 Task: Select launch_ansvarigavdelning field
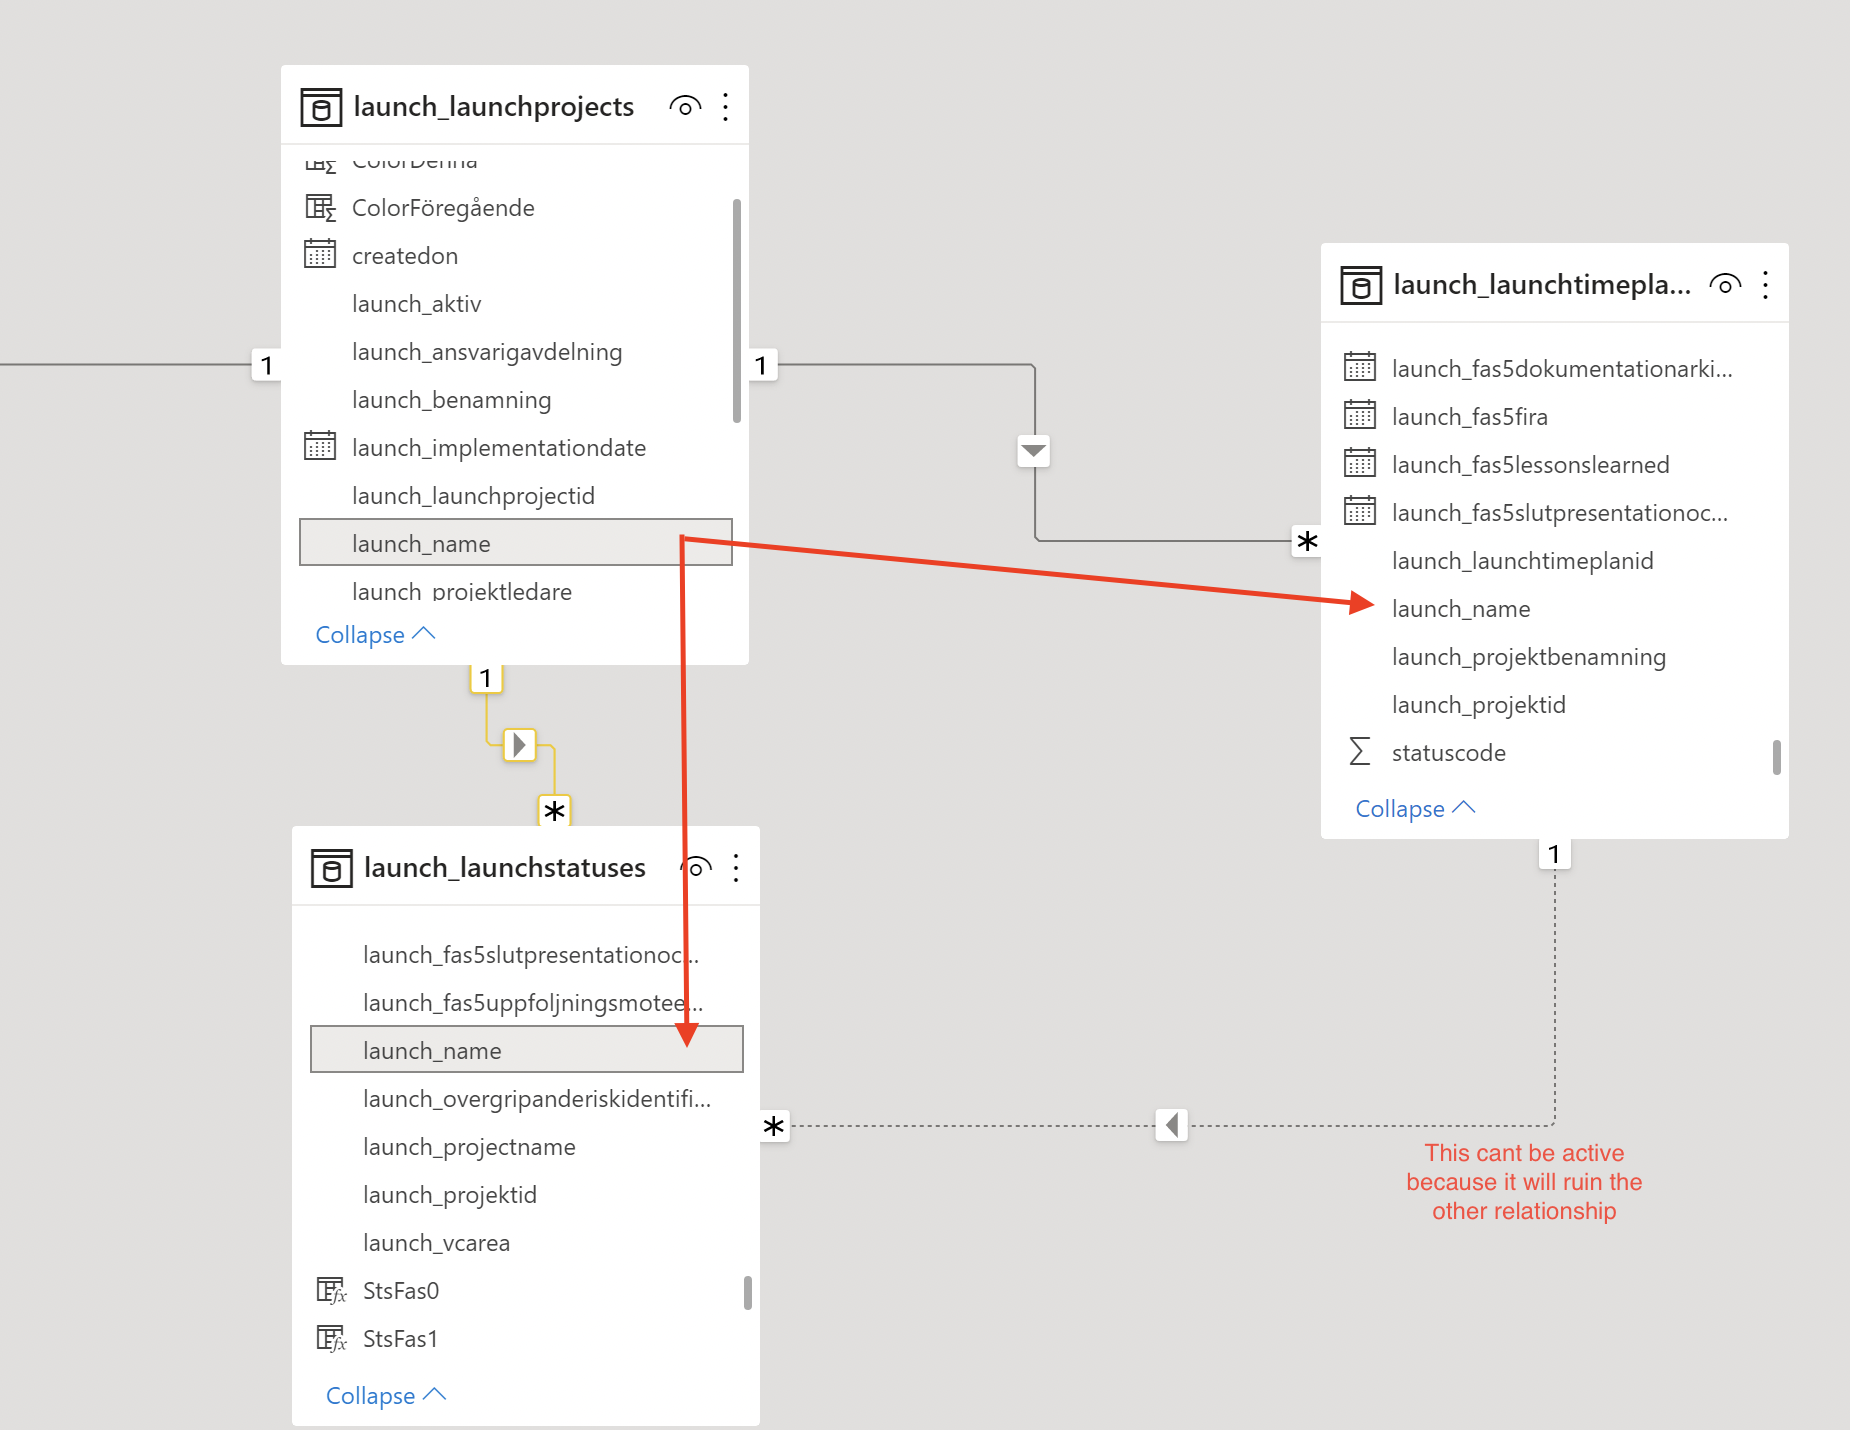pyautogui.click(x=516, y=352)
